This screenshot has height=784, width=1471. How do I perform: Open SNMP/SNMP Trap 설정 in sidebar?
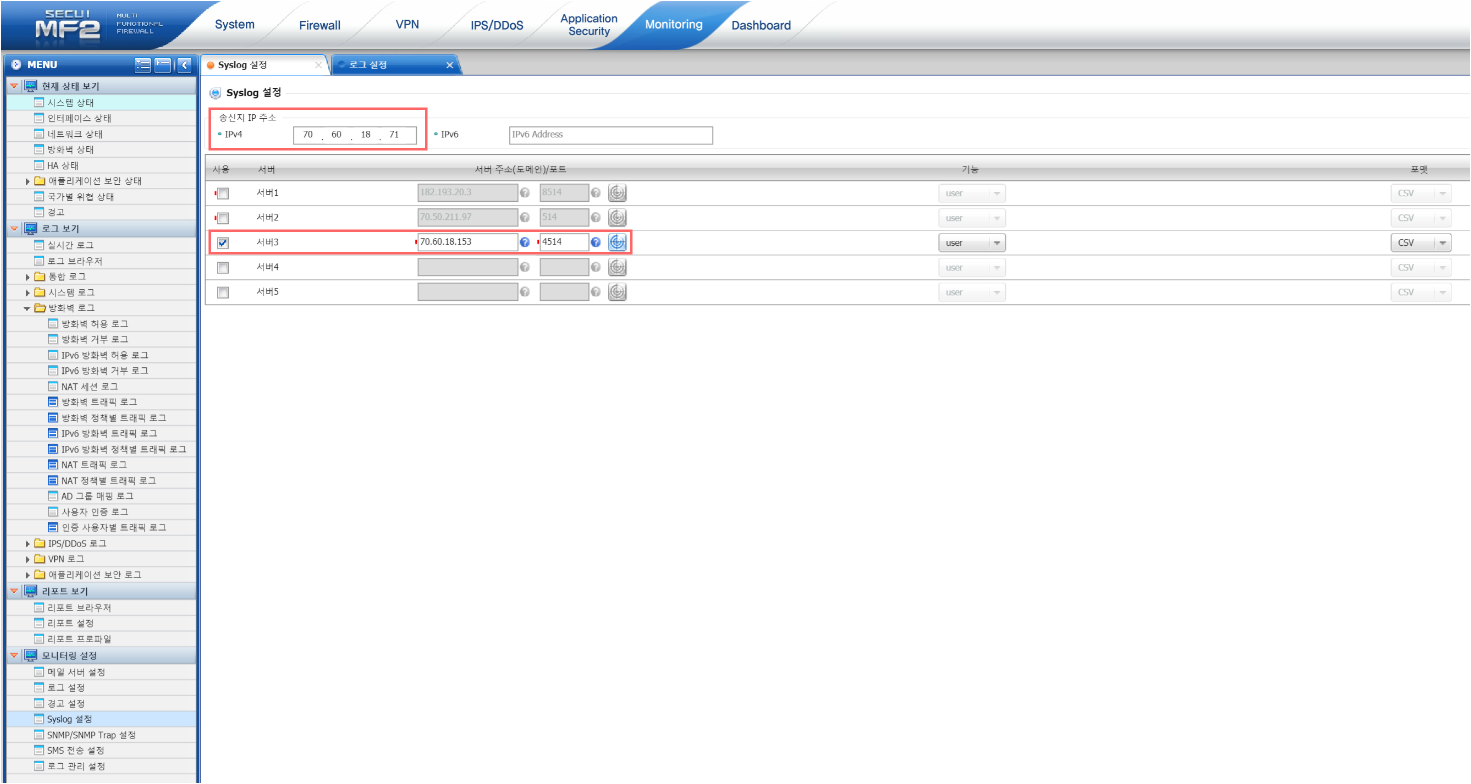pos(91,735)
